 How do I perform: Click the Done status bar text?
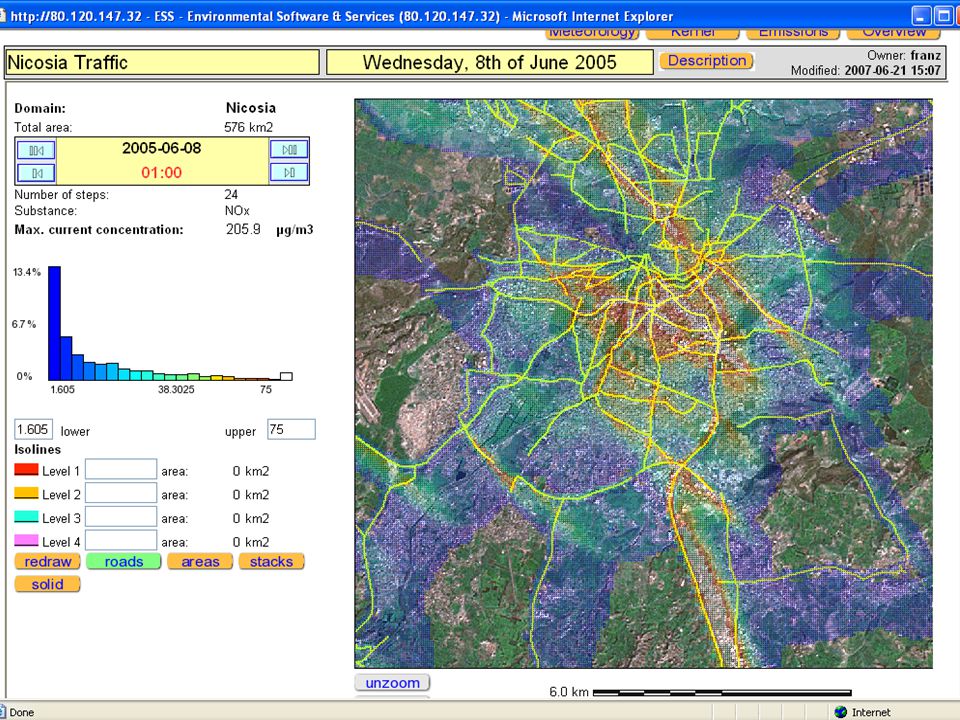pyautogui.click(x=21, y=712)
